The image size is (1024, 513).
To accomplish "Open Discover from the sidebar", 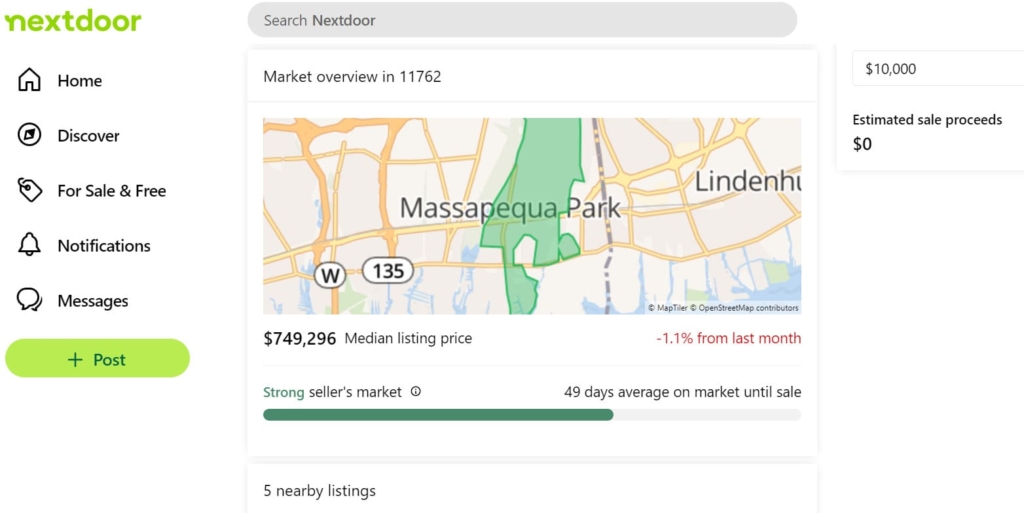I will 88,136.
